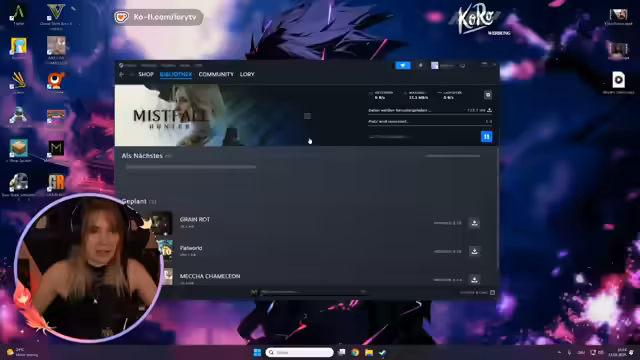Open the green A-logo desktop shortcut
Screen dimensions: 640x360
(x=18, y=15)
